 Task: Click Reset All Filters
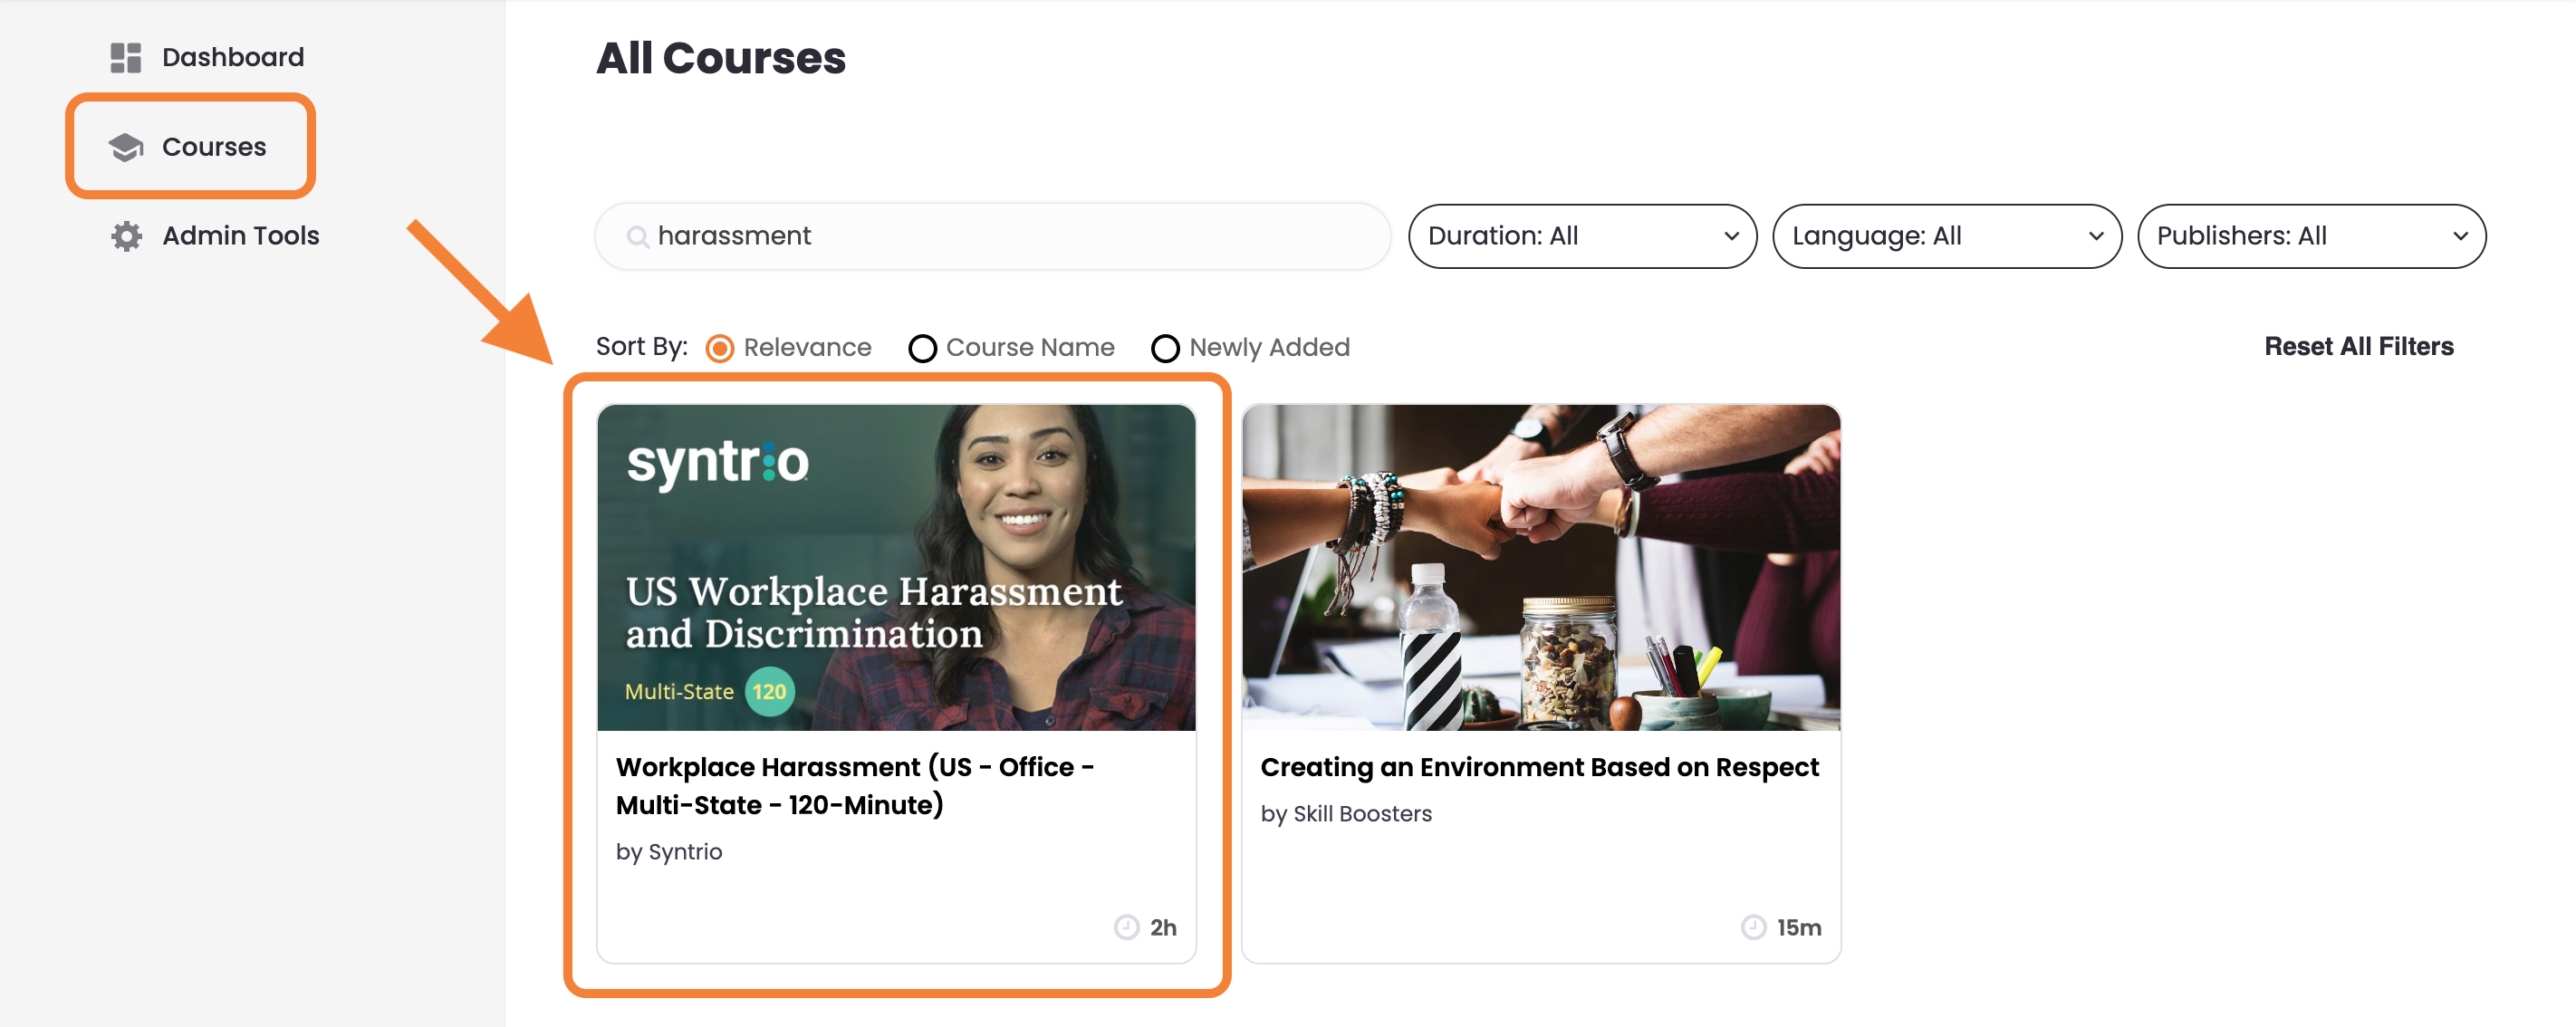pyautogui.click(x=2358, y=346)
